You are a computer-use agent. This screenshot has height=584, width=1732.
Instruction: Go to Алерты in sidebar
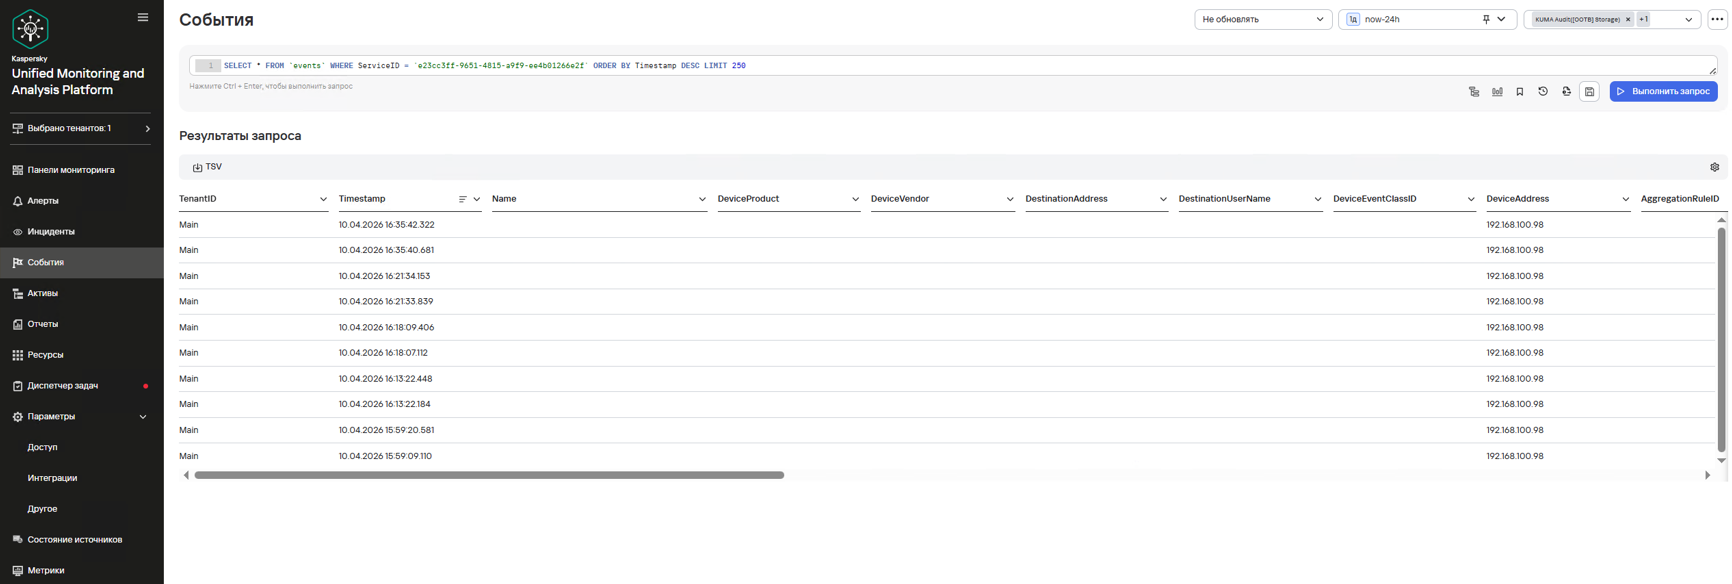(43, 201)
